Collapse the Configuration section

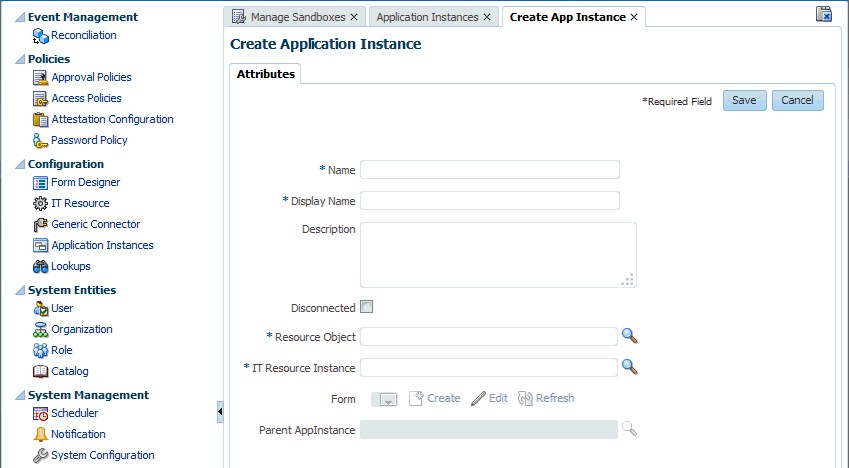(20, 164)
